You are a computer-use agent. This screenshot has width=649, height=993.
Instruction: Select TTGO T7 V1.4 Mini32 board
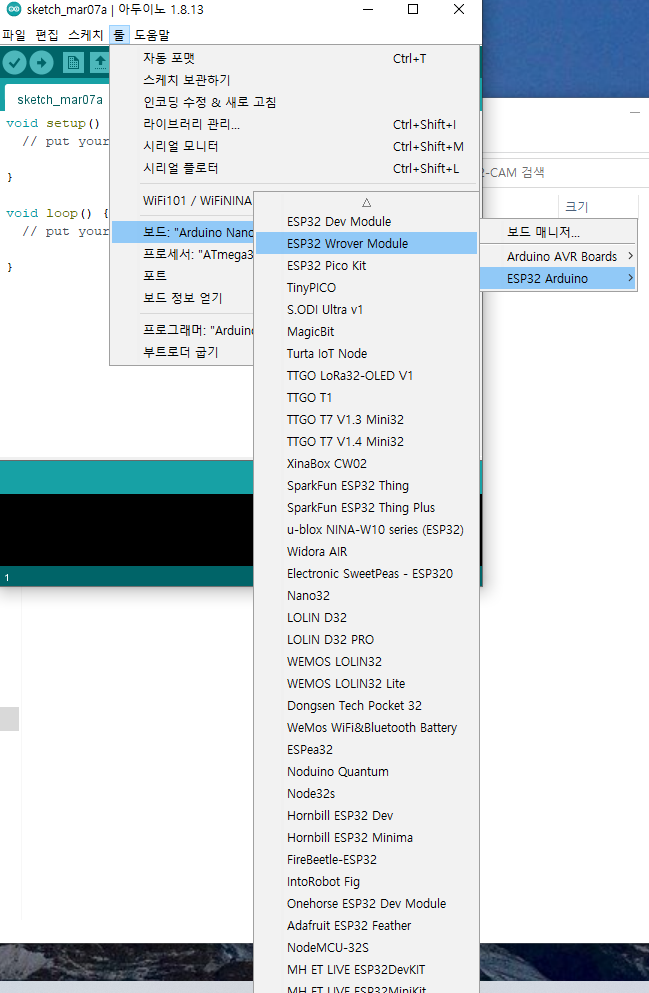click(367, 442)
